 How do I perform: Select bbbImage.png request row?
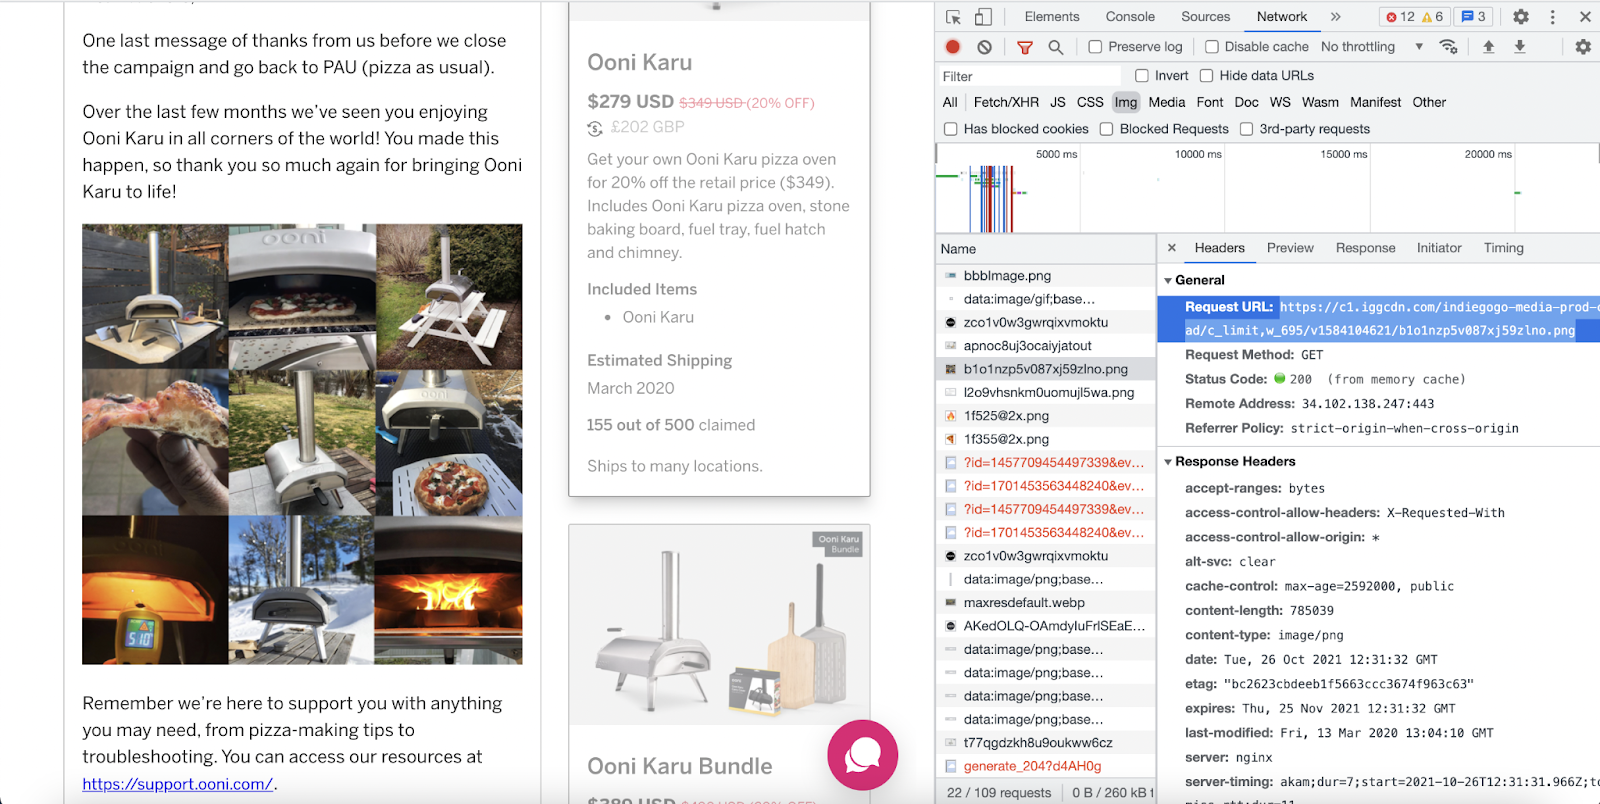[1045, 276]
